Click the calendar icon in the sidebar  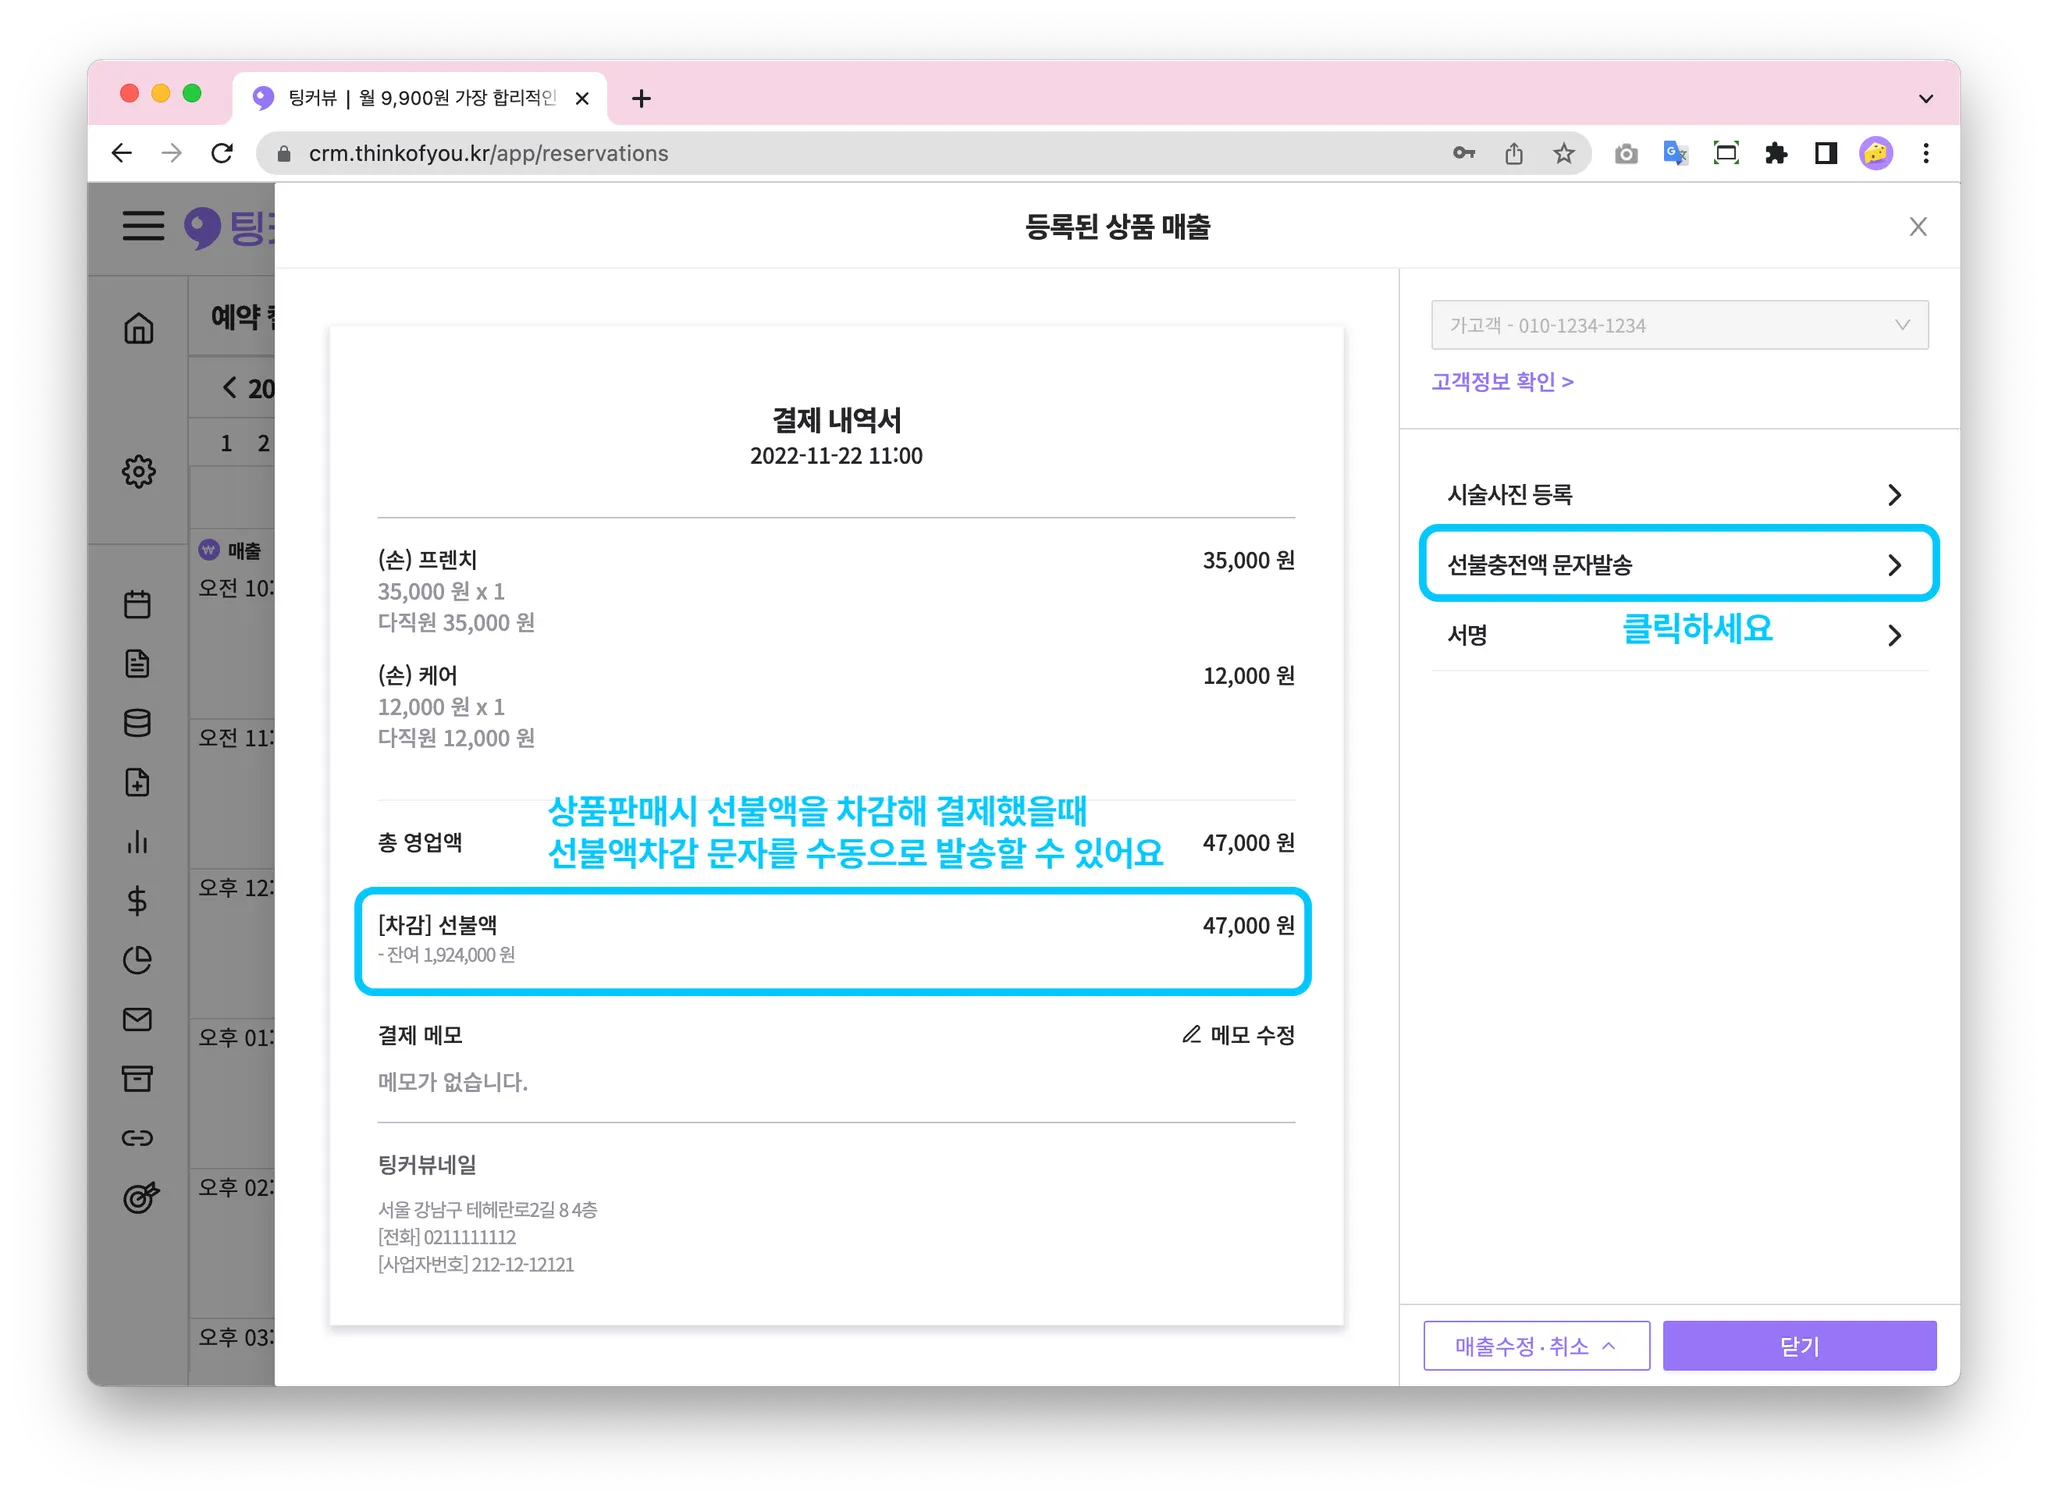[x=138, y=604]
